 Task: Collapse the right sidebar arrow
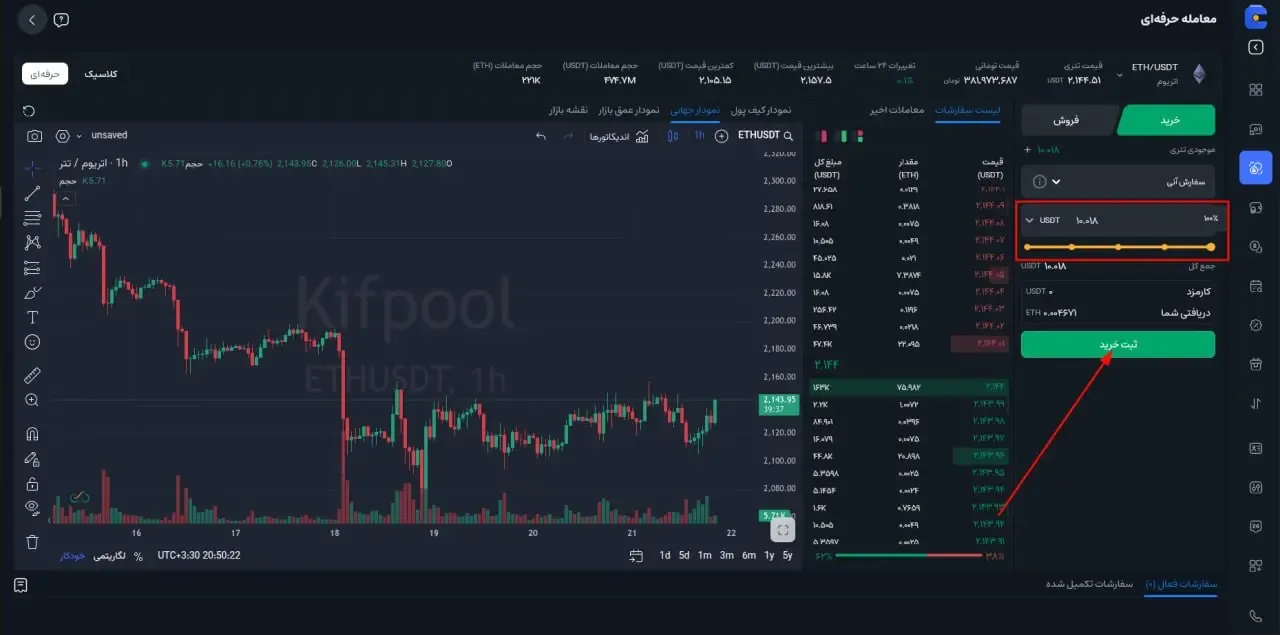coord(1256,47)
